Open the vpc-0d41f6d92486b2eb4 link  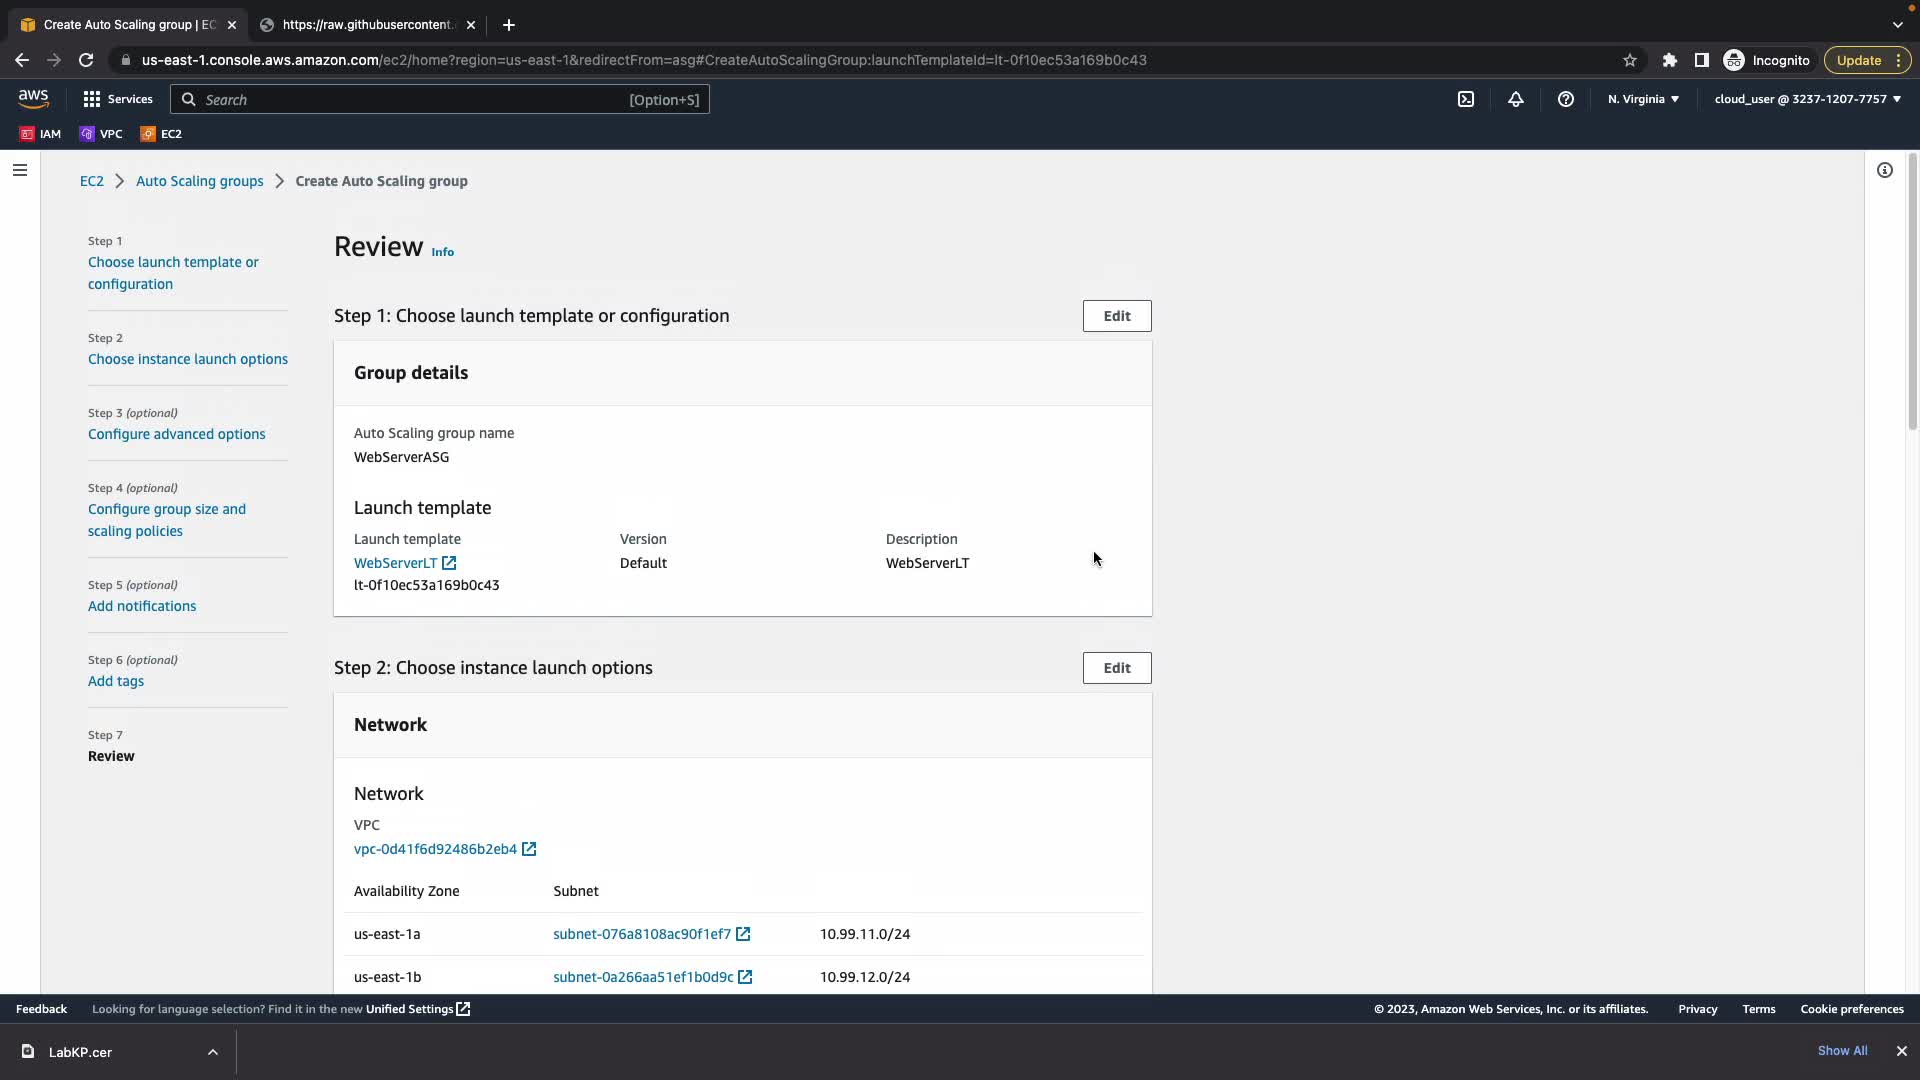[x=435, y=849]
